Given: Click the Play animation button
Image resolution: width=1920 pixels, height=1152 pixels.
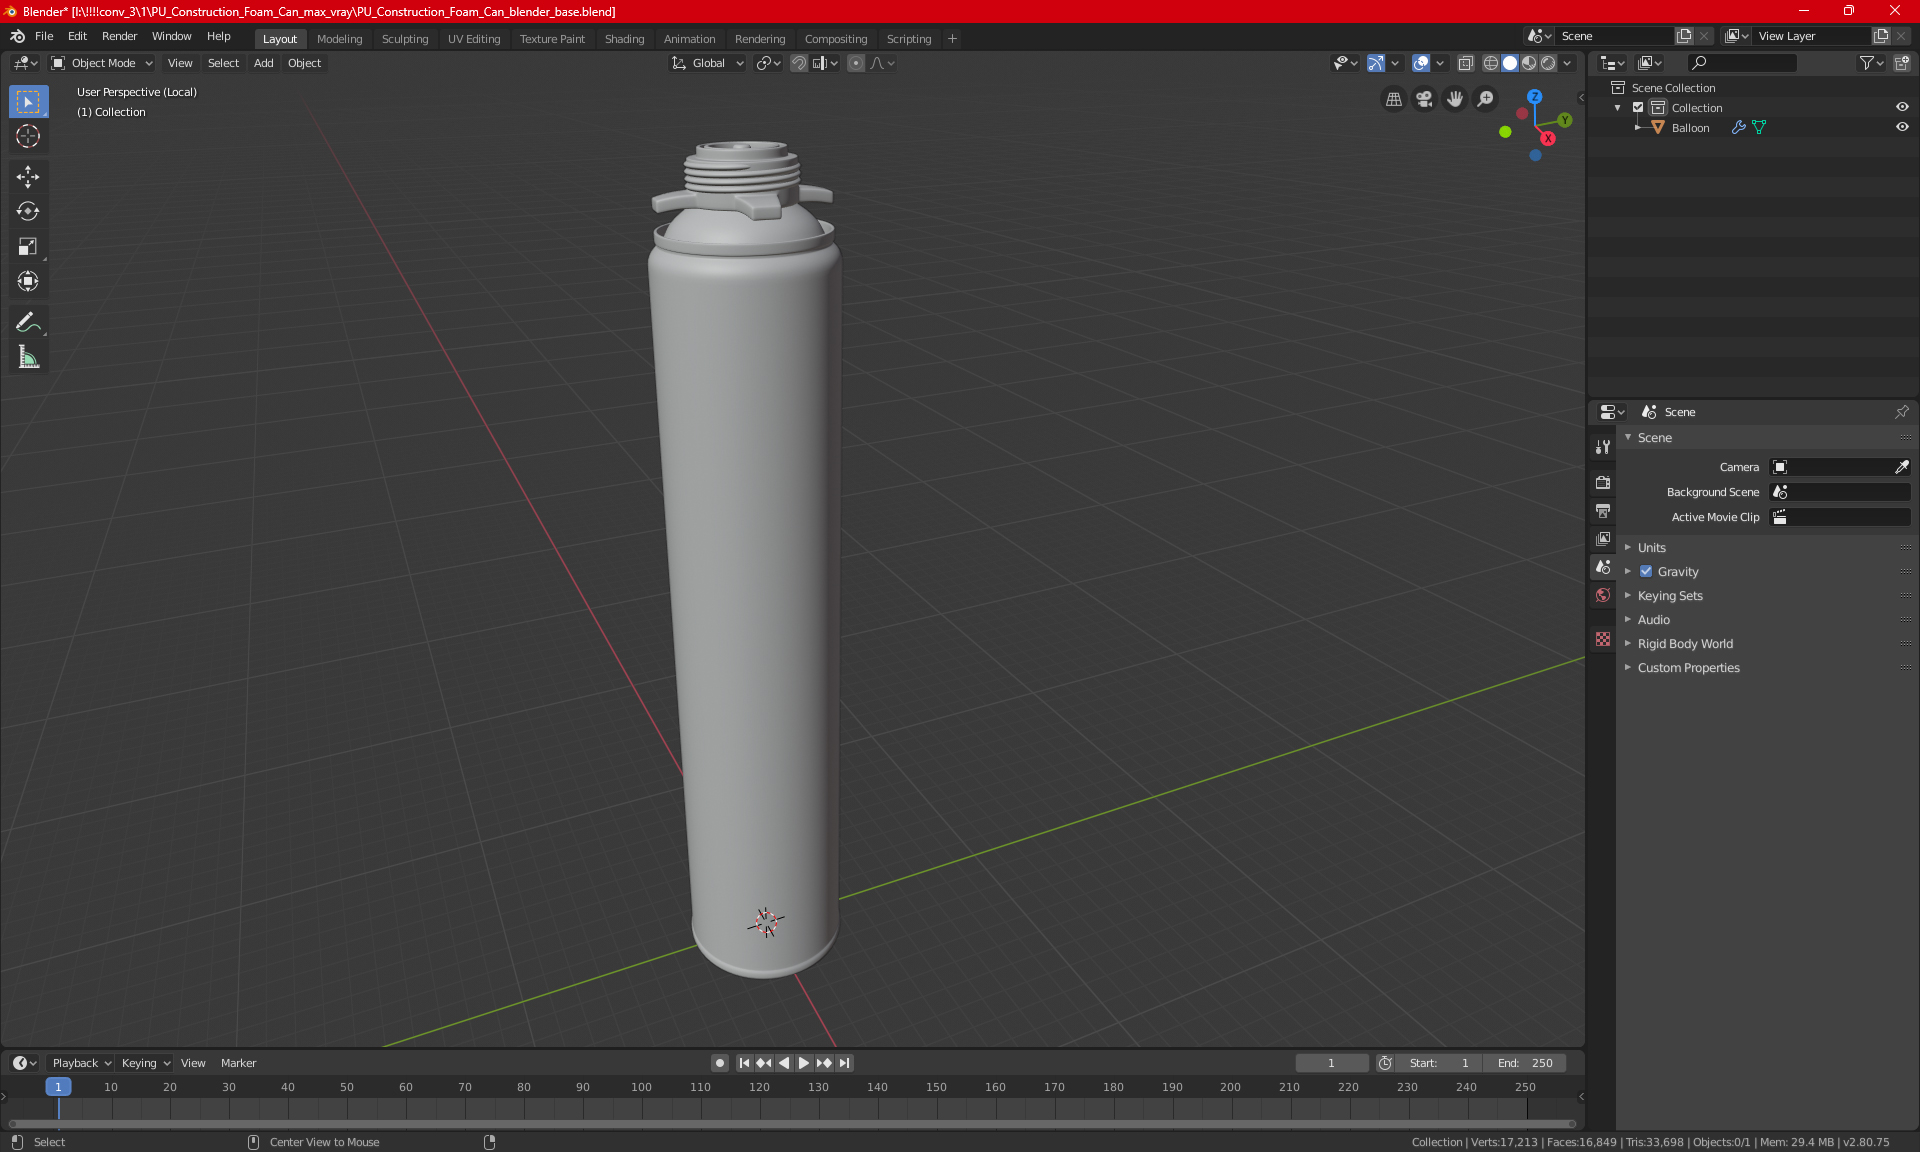Looking at the screenshot, I should click(804, 1063).
